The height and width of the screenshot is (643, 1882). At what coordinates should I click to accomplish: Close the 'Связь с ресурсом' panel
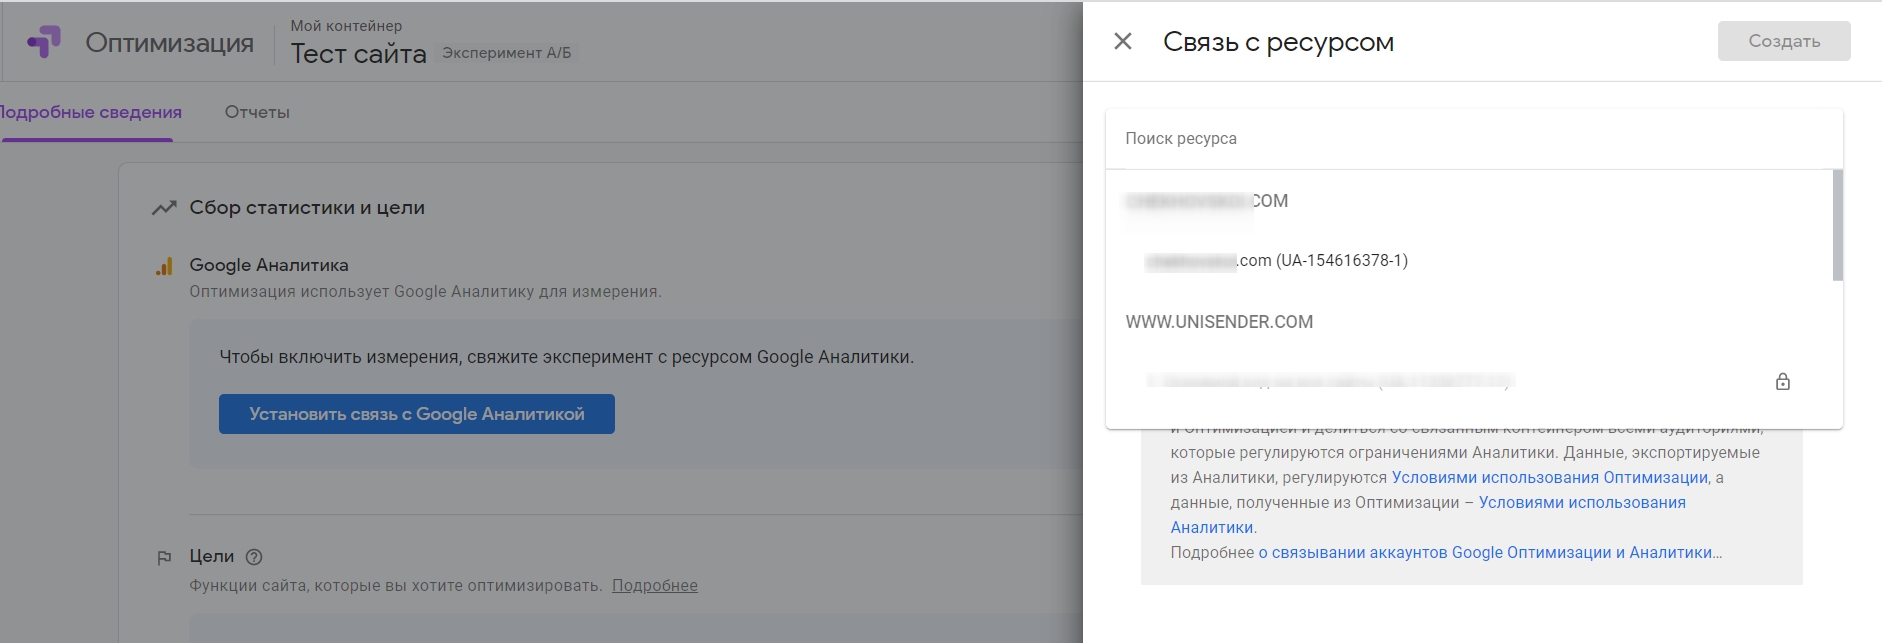point(1123,41)
